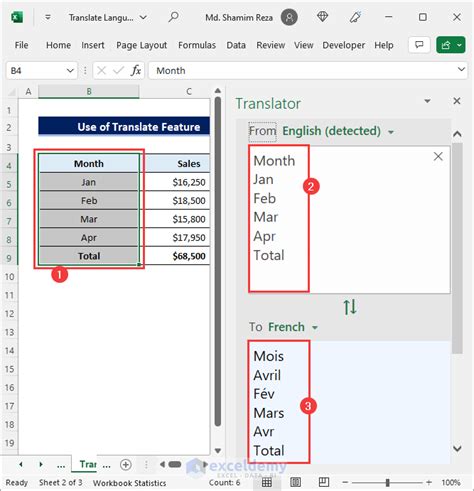The width and height of the screenshot is (474, 491).
Task: Click the fx insert function icon
Action: click(x=136, y=70)
